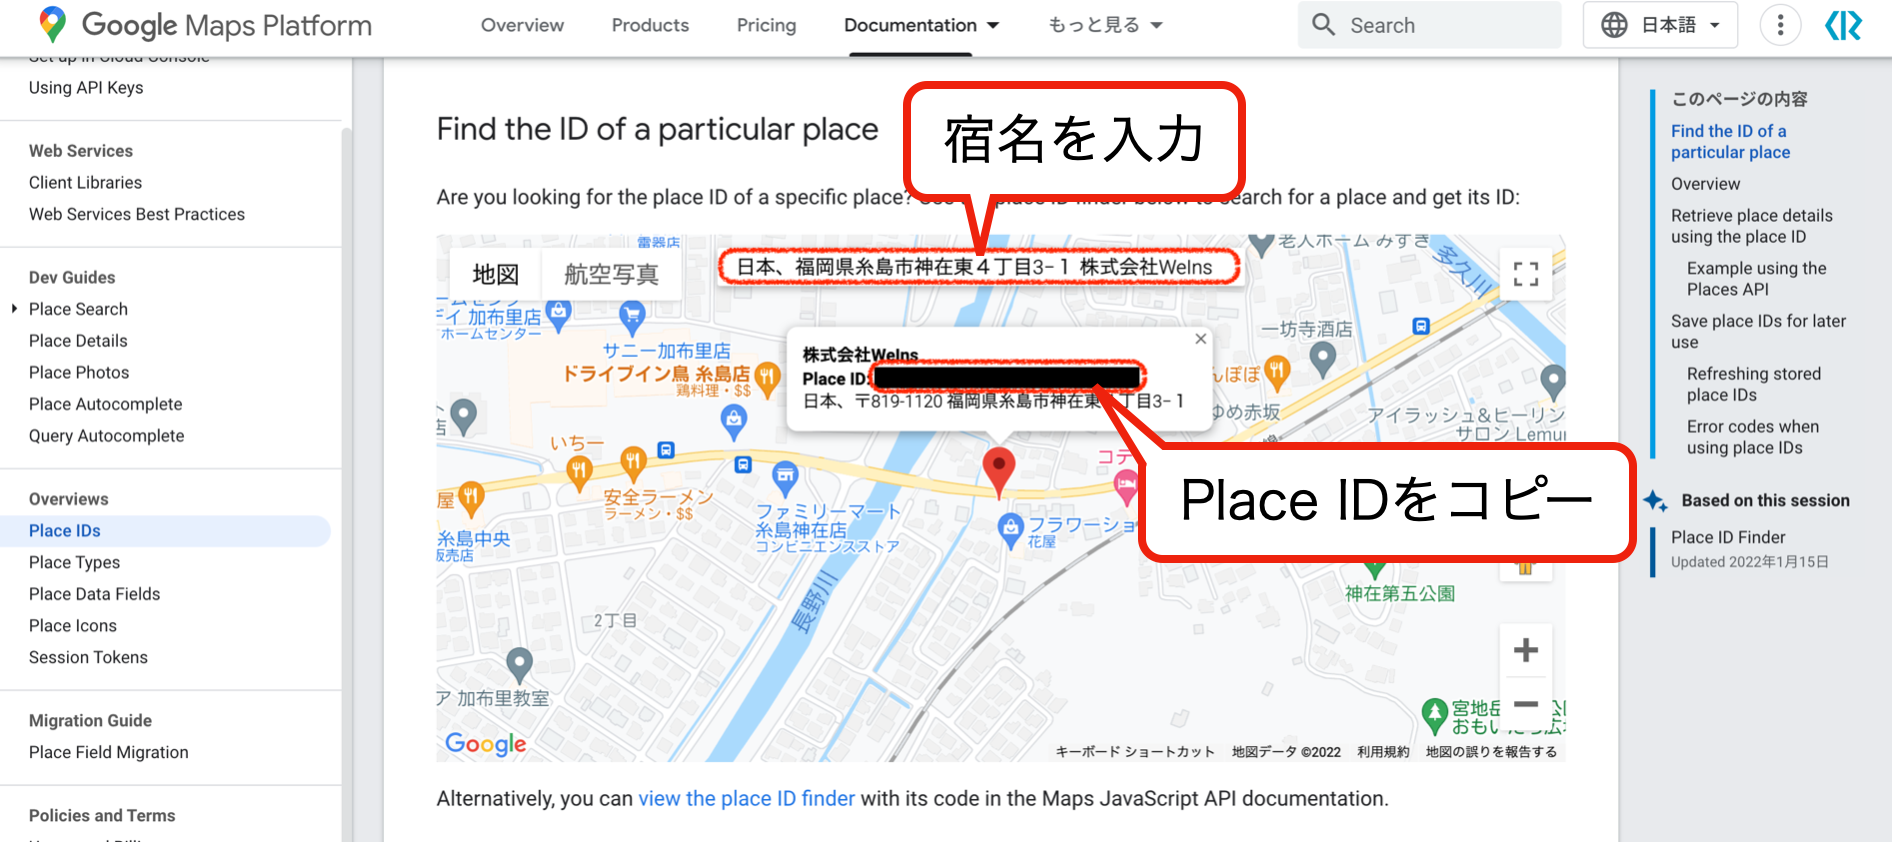This screenshot has height=842, width=1892.
Task: Zoom out with the map minus button
Action: pos(1525,704)
